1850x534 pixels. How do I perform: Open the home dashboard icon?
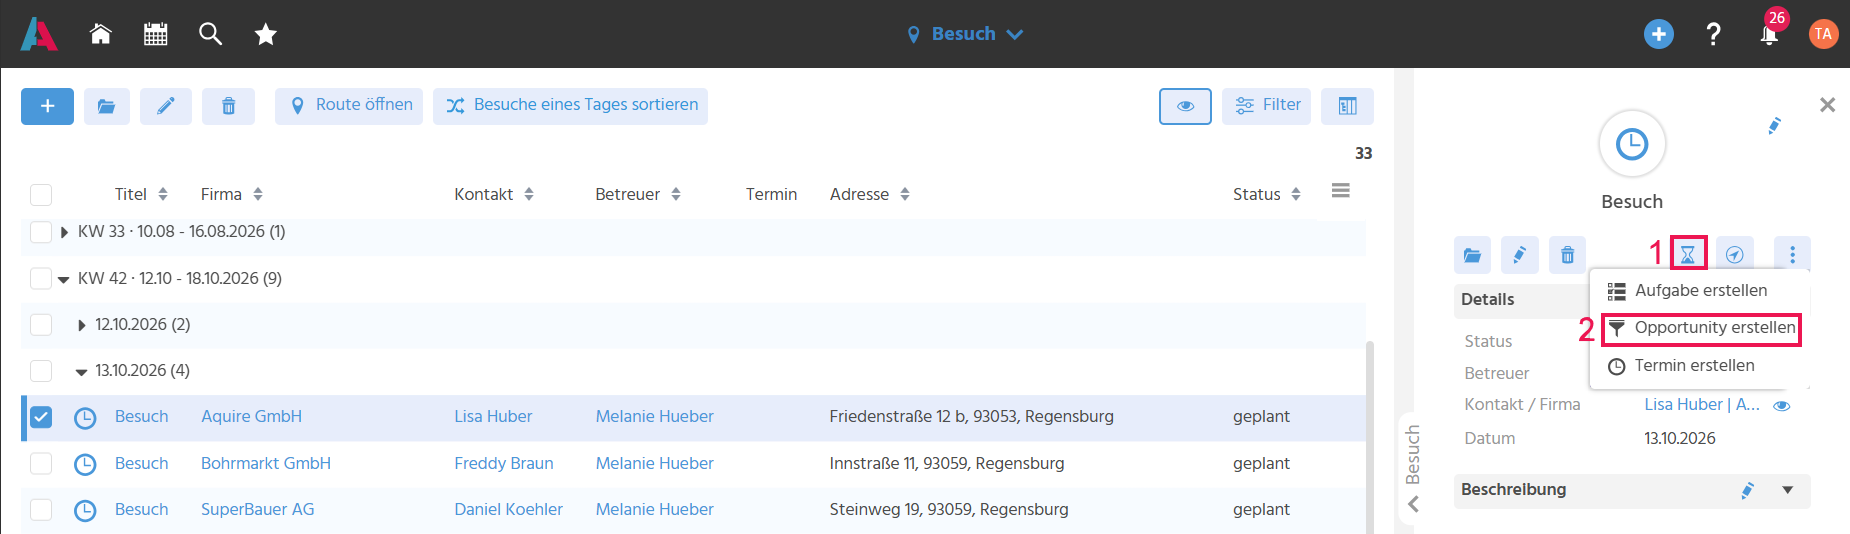pyautogui.click(x=100, y=34)
